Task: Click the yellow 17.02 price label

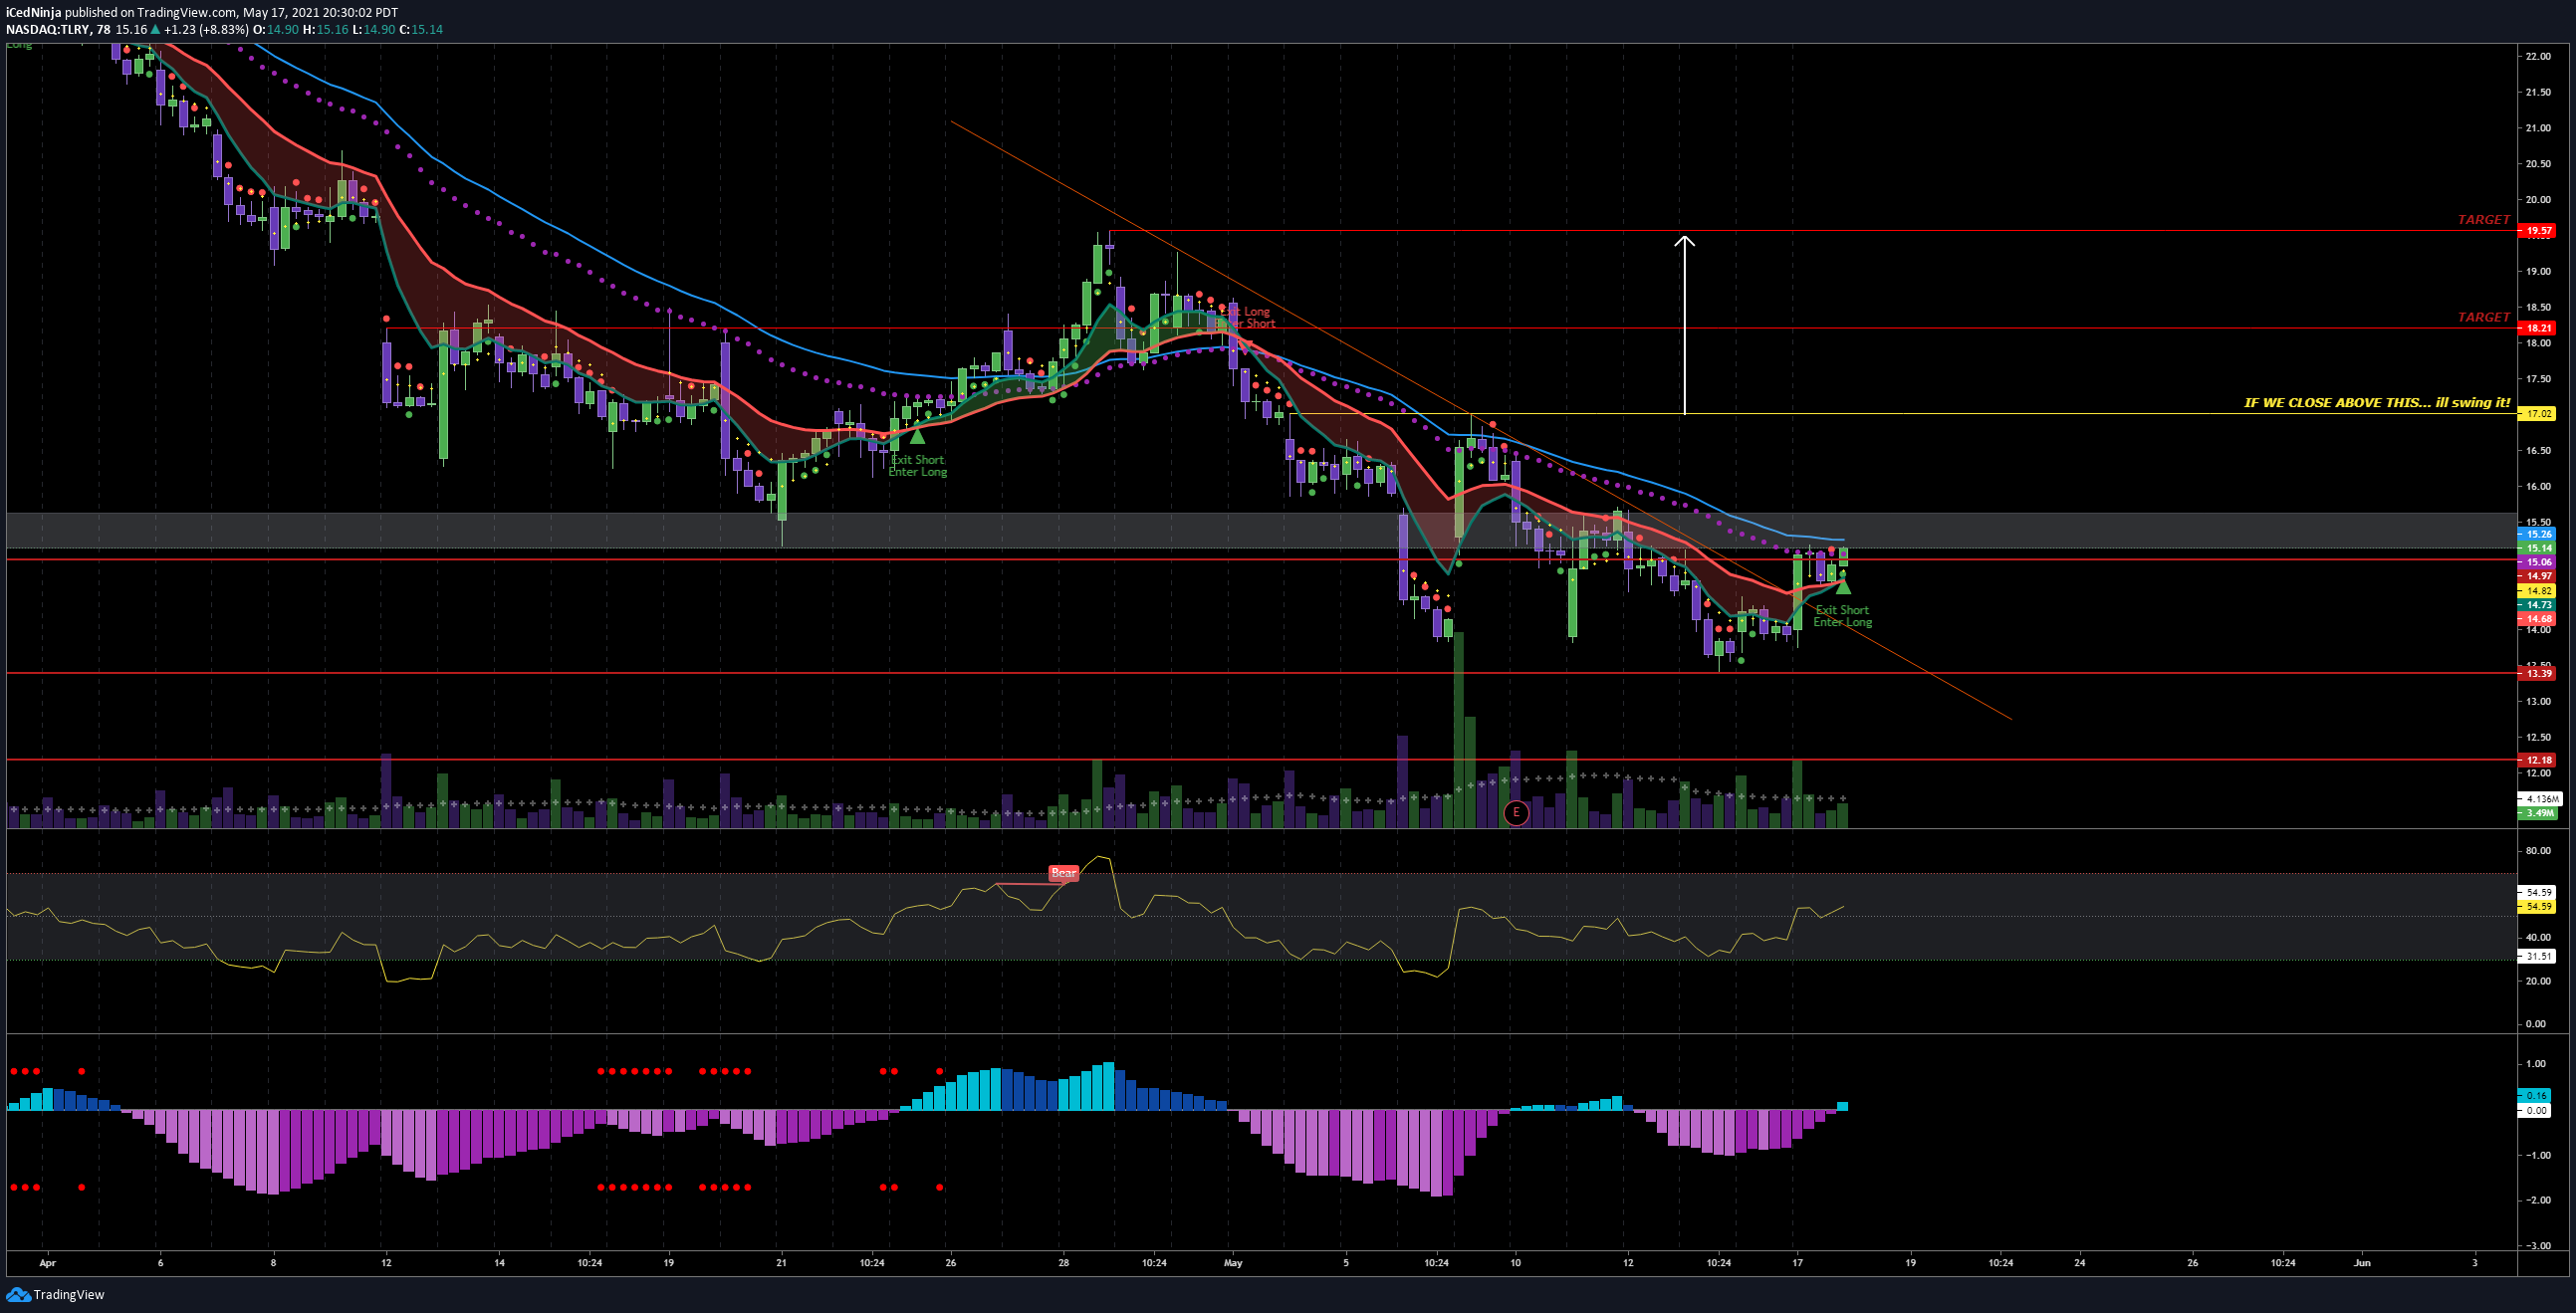Action: [x=2539, y=414]
